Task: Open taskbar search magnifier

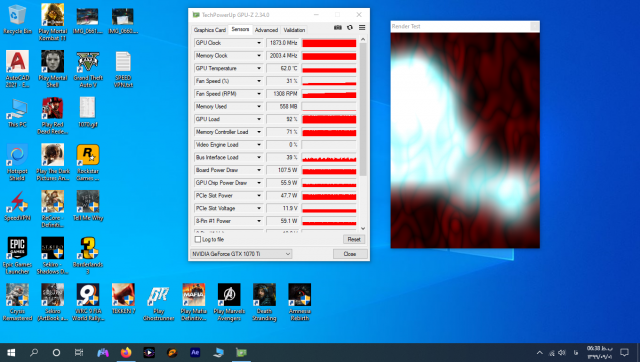Action: point(34,353)
